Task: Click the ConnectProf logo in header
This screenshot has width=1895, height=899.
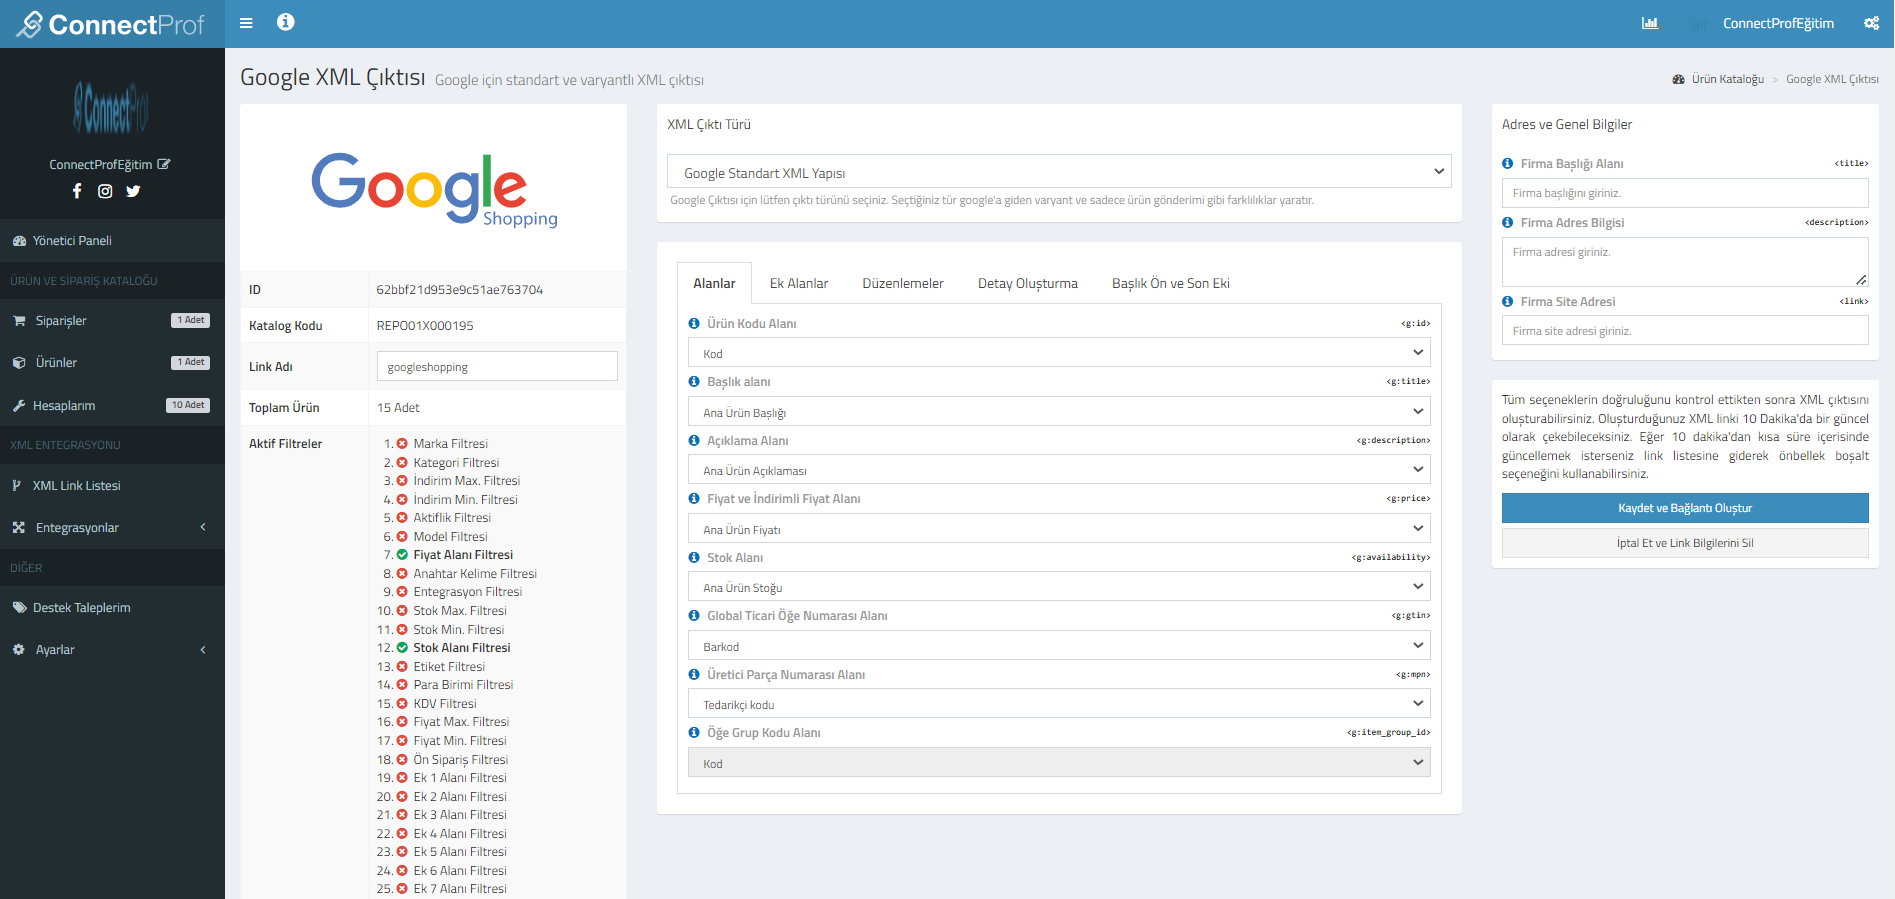Action: [112, 24]
